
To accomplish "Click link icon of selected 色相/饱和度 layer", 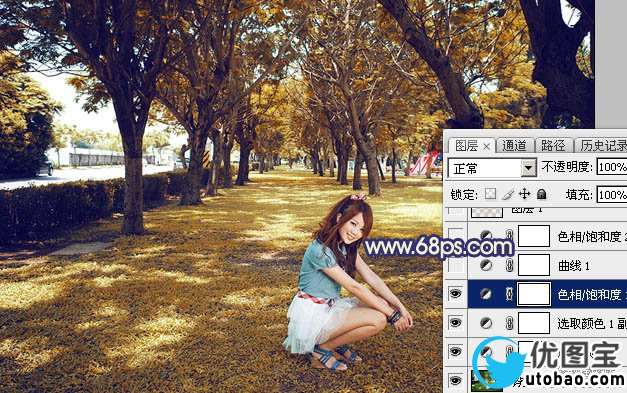I will (x=509, y=294).
